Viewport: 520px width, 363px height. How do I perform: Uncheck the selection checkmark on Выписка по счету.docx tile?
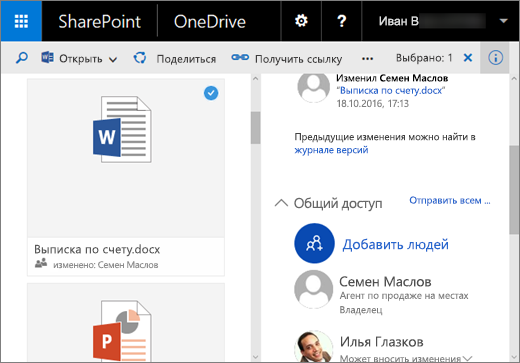211,93
